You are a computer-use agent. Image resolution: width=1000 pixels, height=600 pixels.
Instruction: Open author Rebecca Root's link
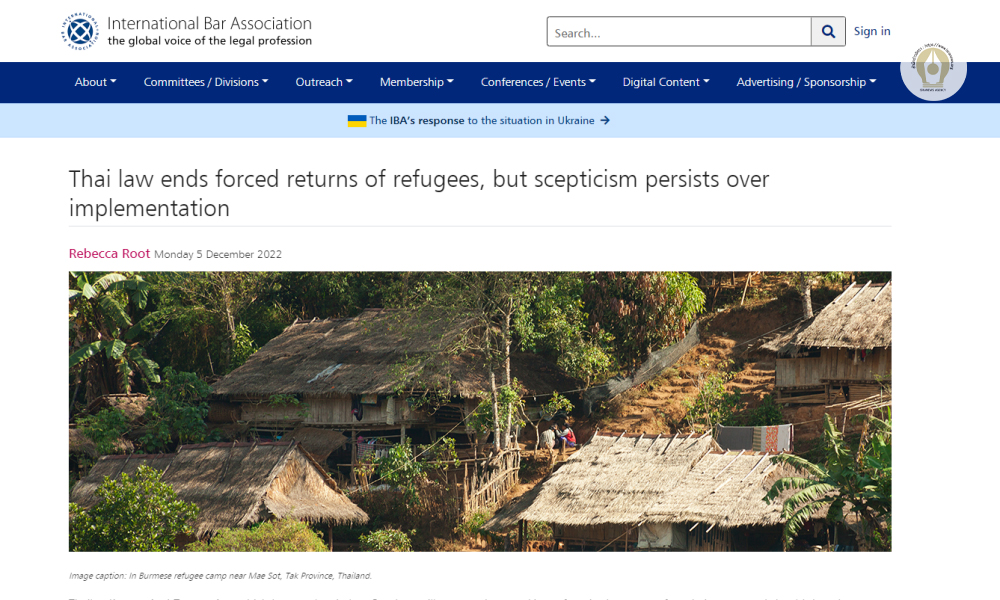(109, 254)
